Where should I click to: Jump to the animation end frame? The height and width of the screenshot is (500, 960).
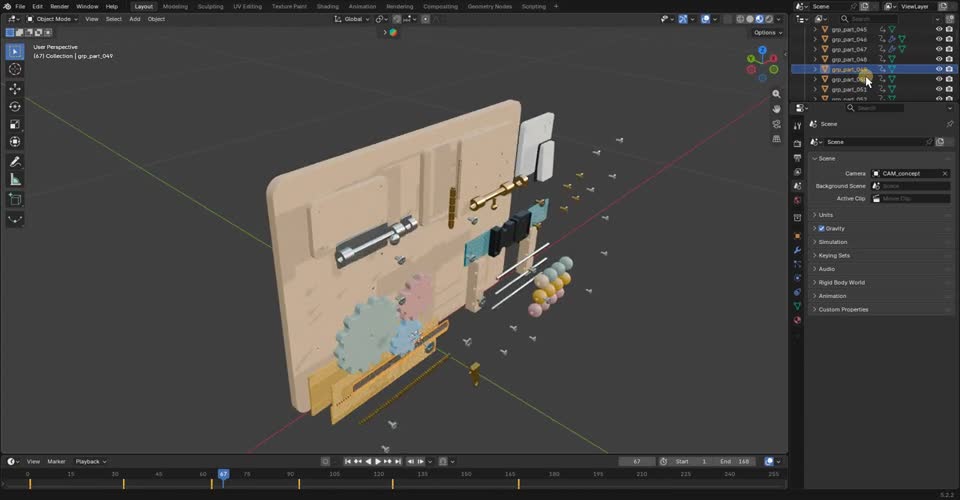pyautogui.click(x=398, y=461)
